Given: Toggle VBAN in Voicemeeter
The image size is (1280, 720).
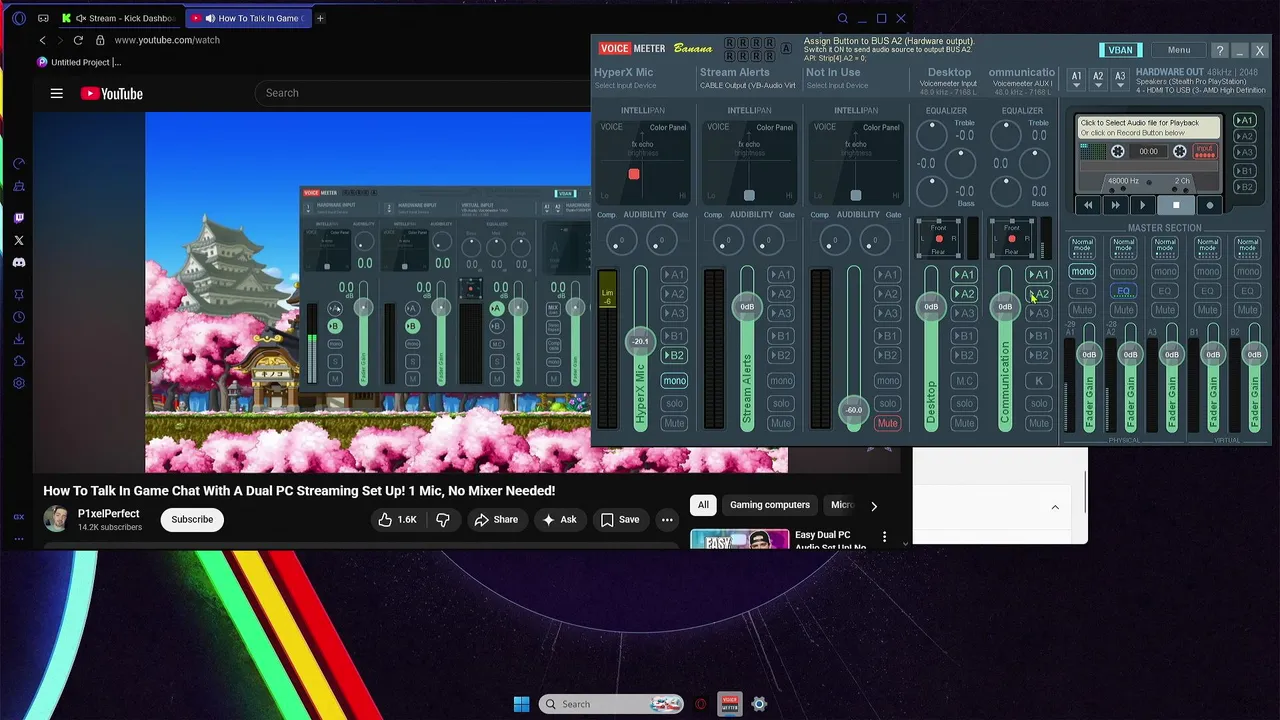Looking at the screenshot, I should click(1121, 50).
